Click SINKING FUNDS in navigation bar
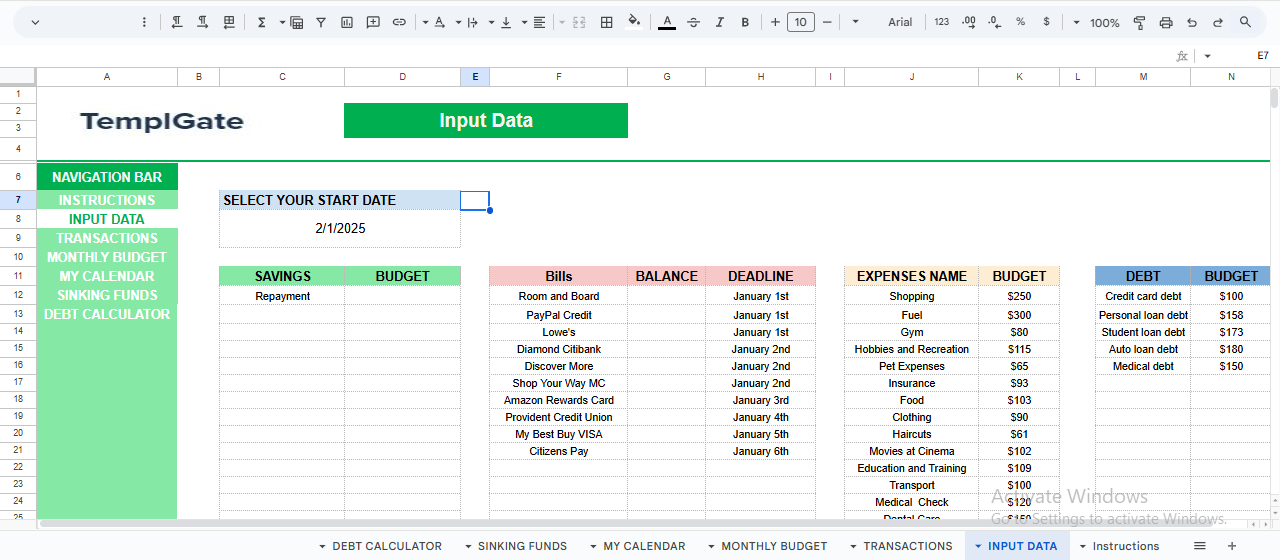Screen dimensions: 1280x560 (x=107, y=295)
